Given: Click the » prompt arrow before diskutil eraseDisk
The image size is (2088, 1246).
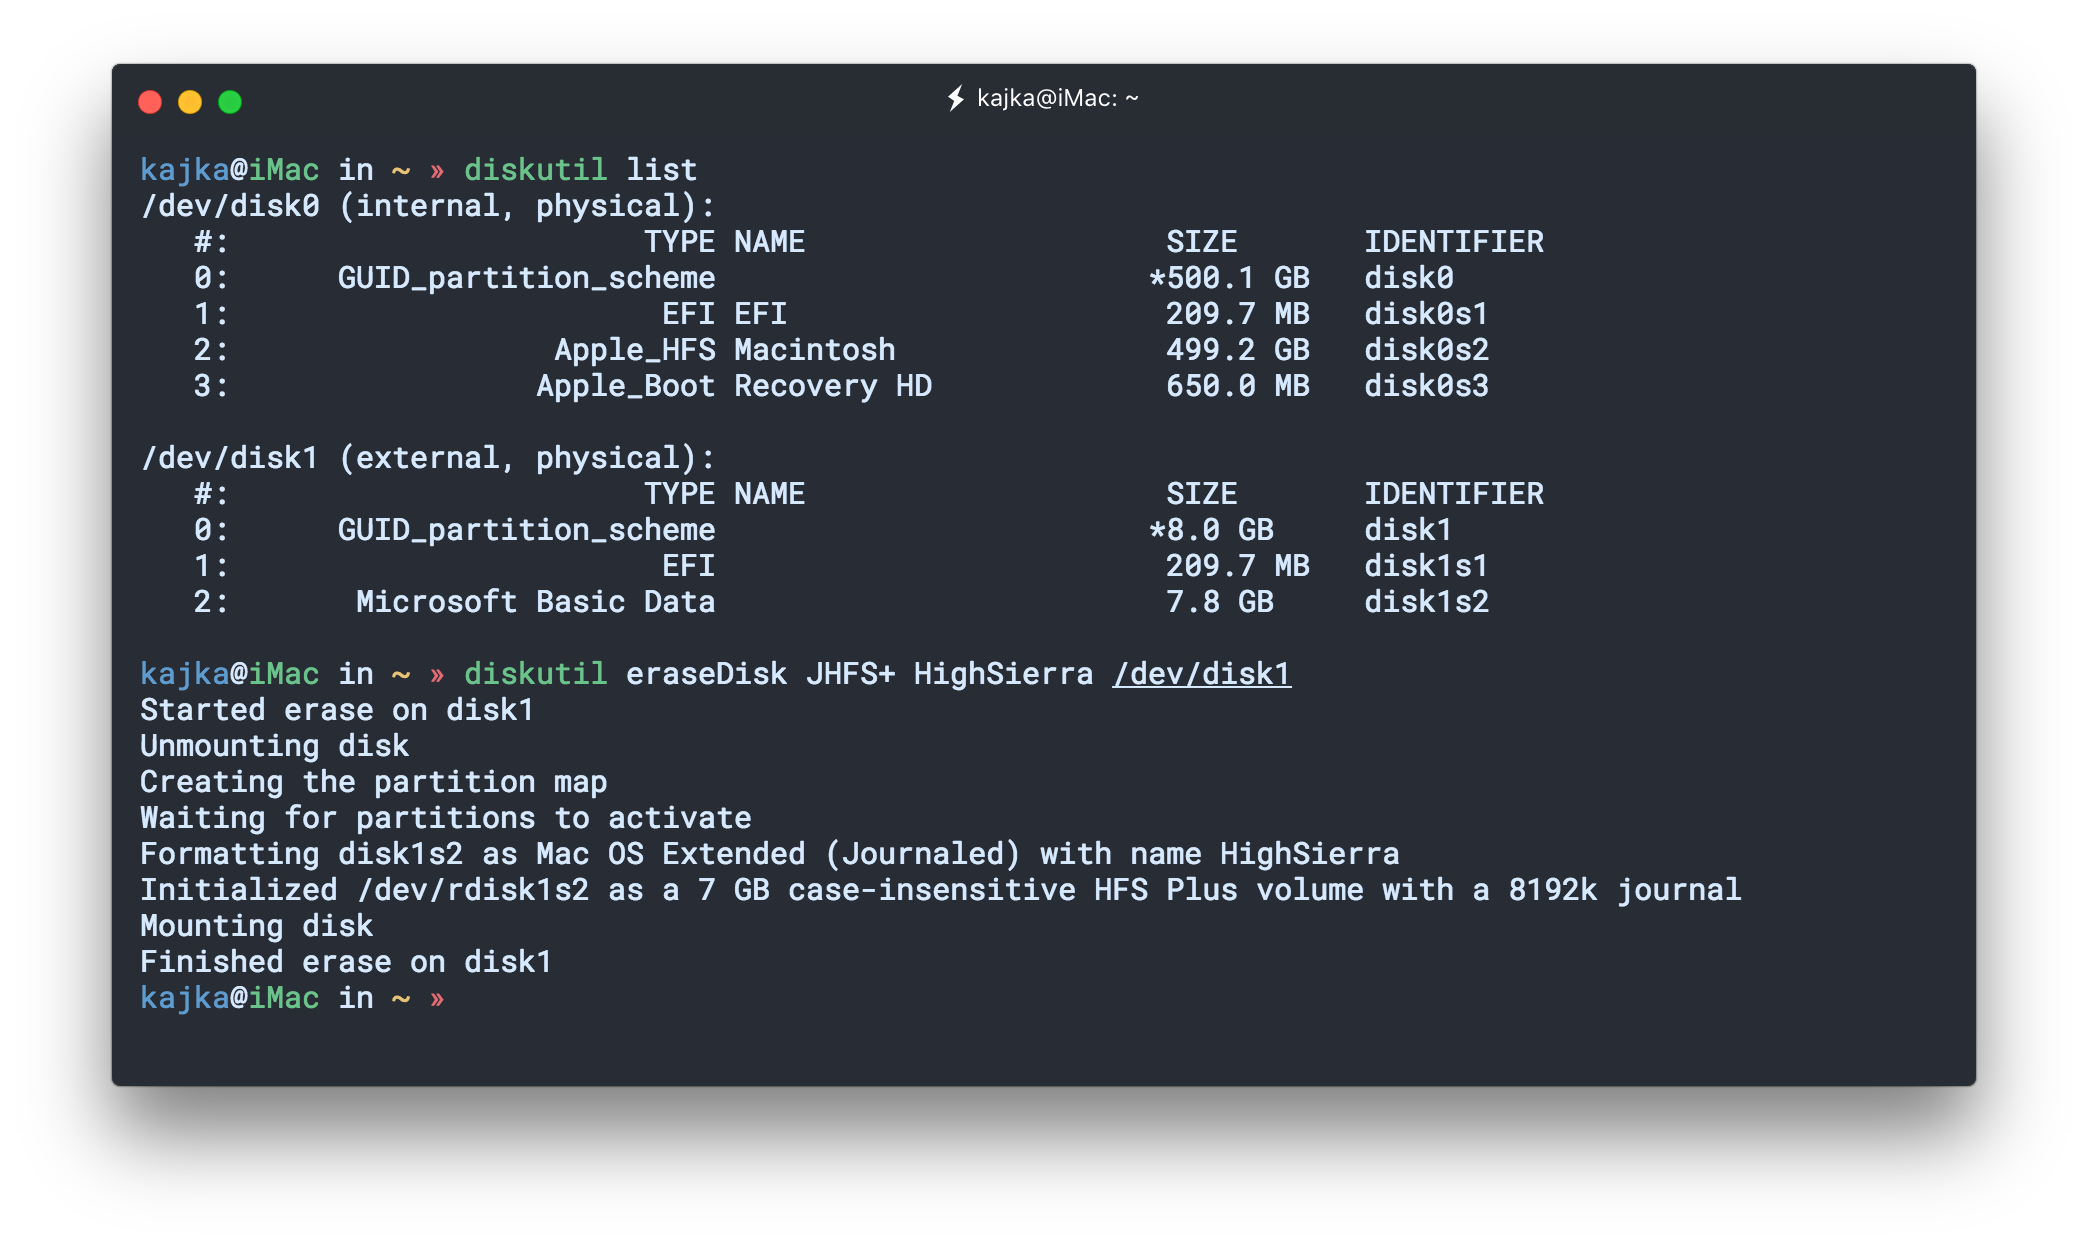Looking at the screenshot, I should [x=437, y=673].
